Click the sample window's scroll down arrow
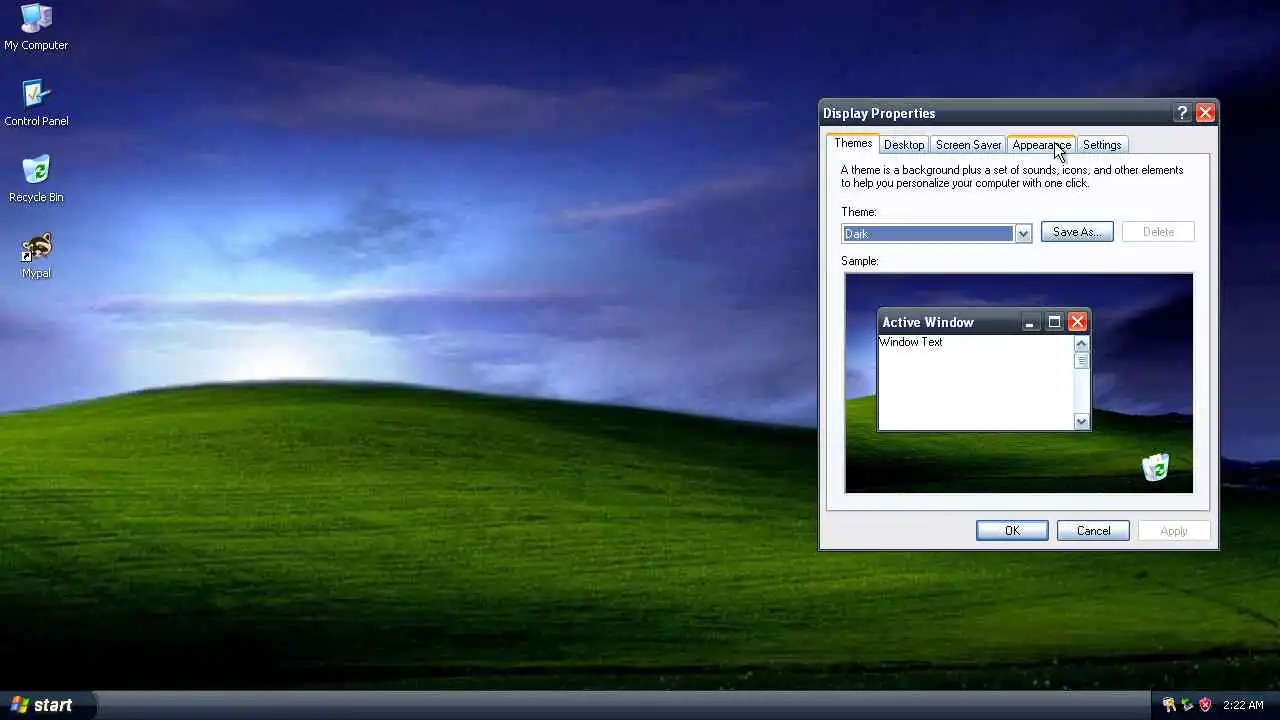 (x=1081, y=422)
